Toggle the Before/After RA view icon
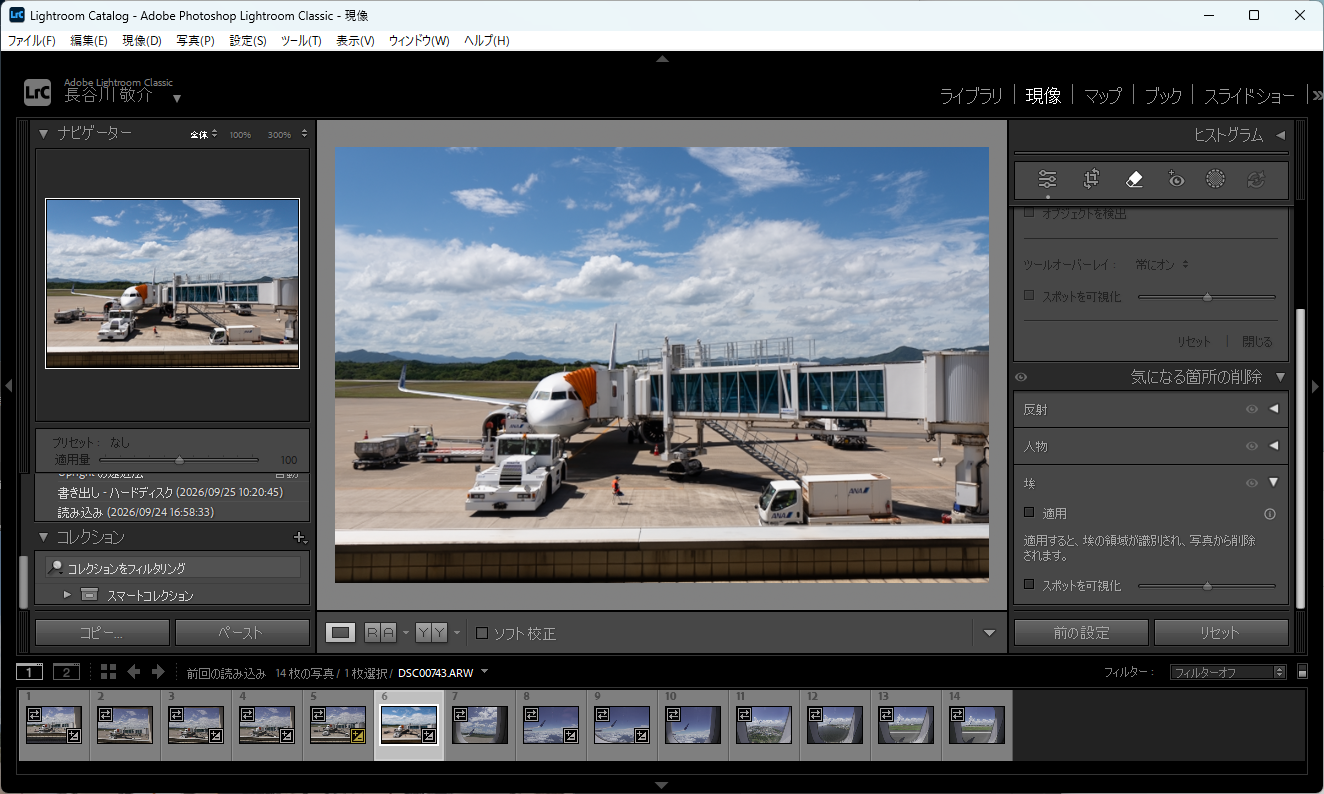1324x794 pixels. (380, 632)
